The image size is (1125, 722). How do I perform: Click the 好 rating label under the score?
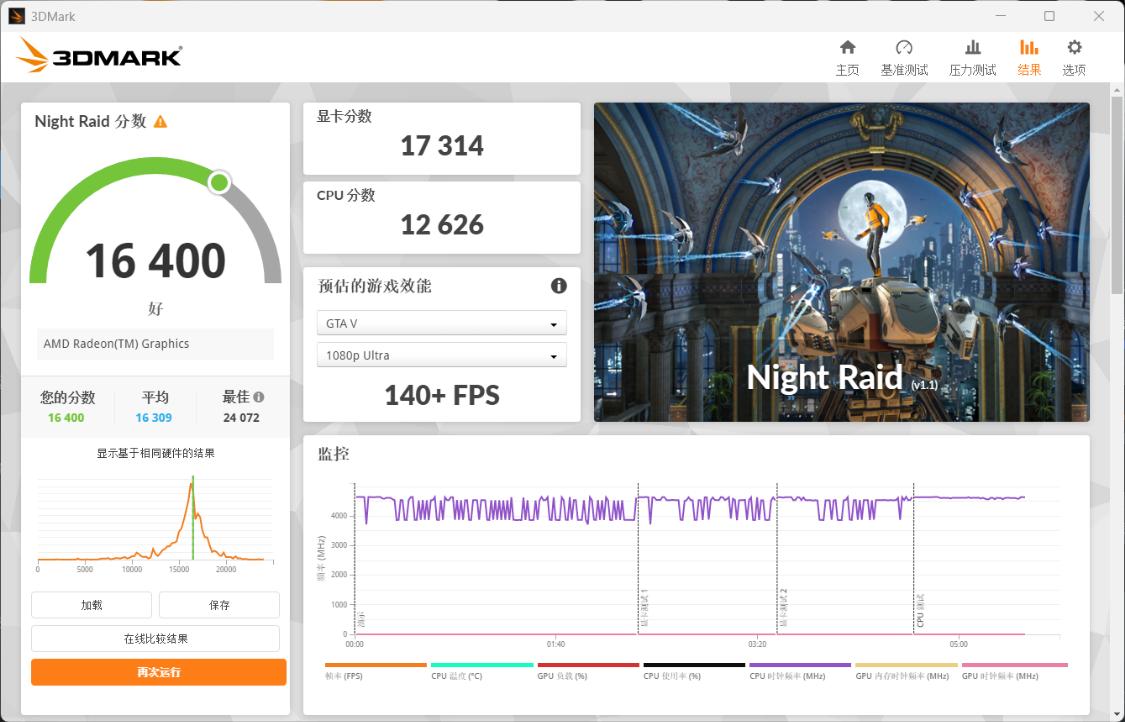[156, 309]
